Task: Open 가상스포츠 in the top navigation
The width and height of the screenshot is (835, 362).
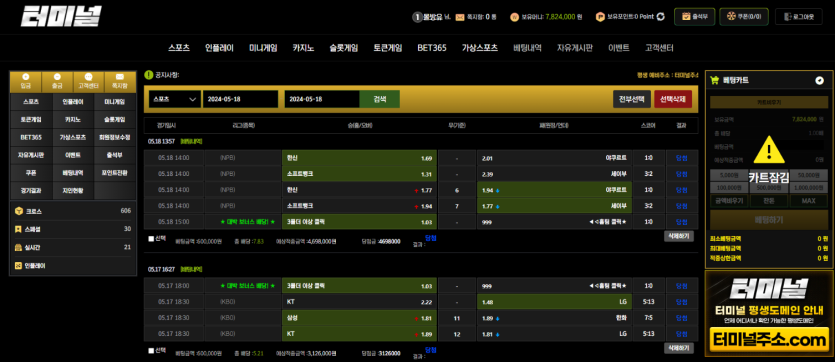Action: 480,47
